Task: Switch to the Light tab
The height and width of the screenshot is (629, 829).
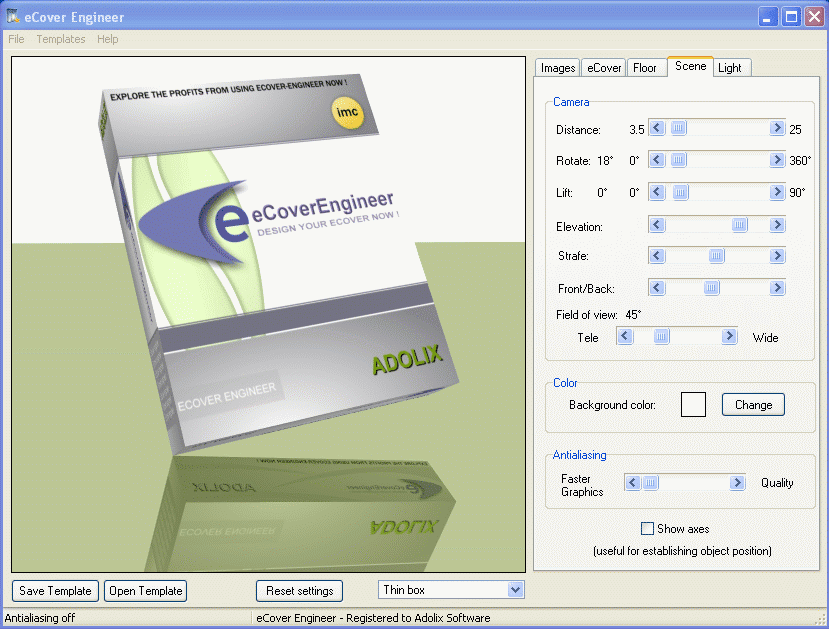Action: [731, 67]
